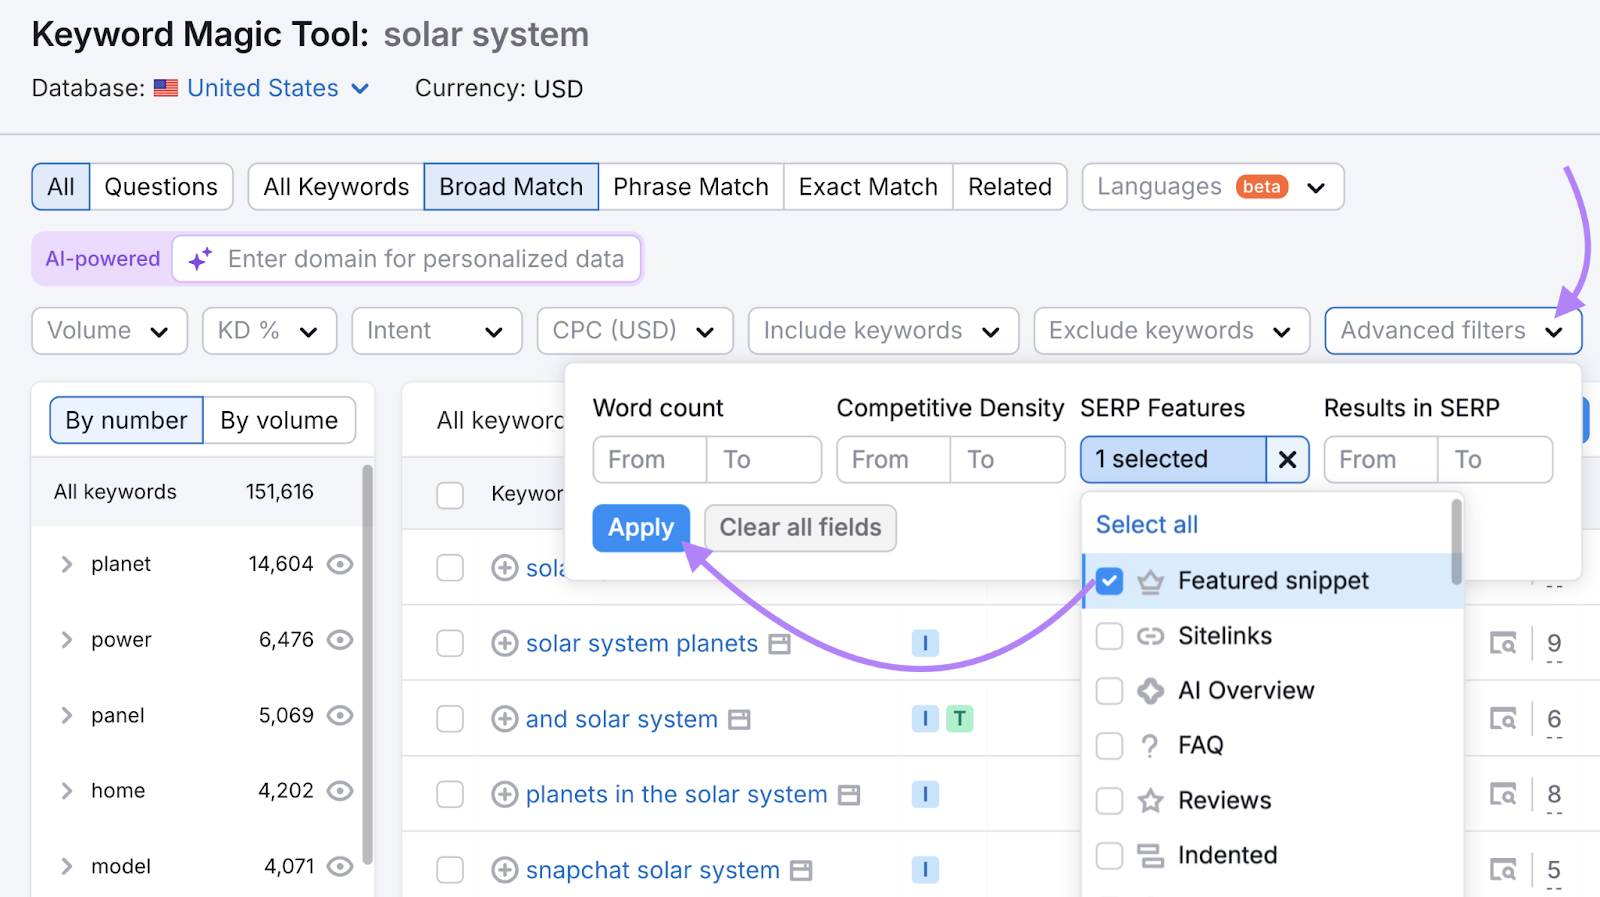
Task: Check the AI Overview checkbox
Action: pyautogui.click(x=1109, y=691)
